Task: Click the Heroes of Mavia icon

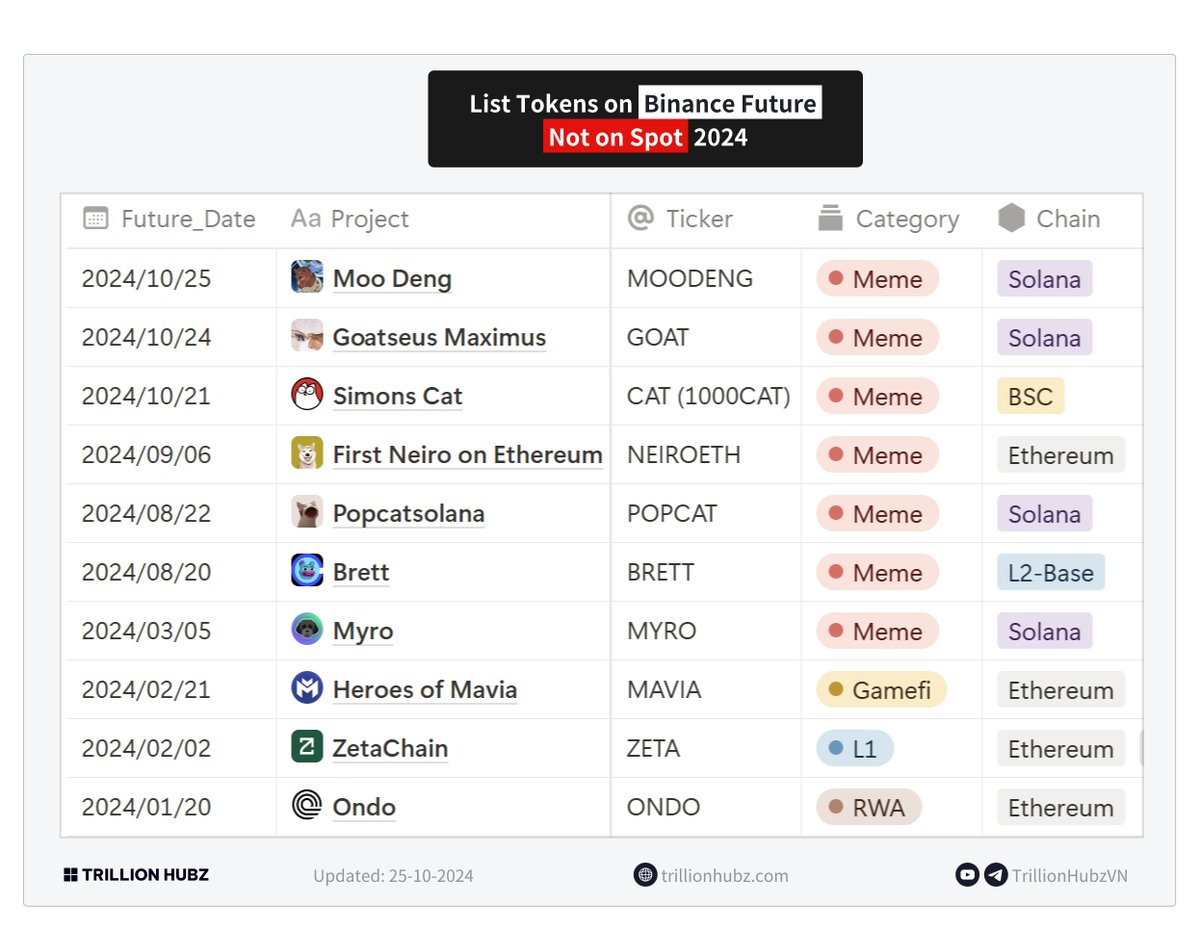Action: [307, 688]
